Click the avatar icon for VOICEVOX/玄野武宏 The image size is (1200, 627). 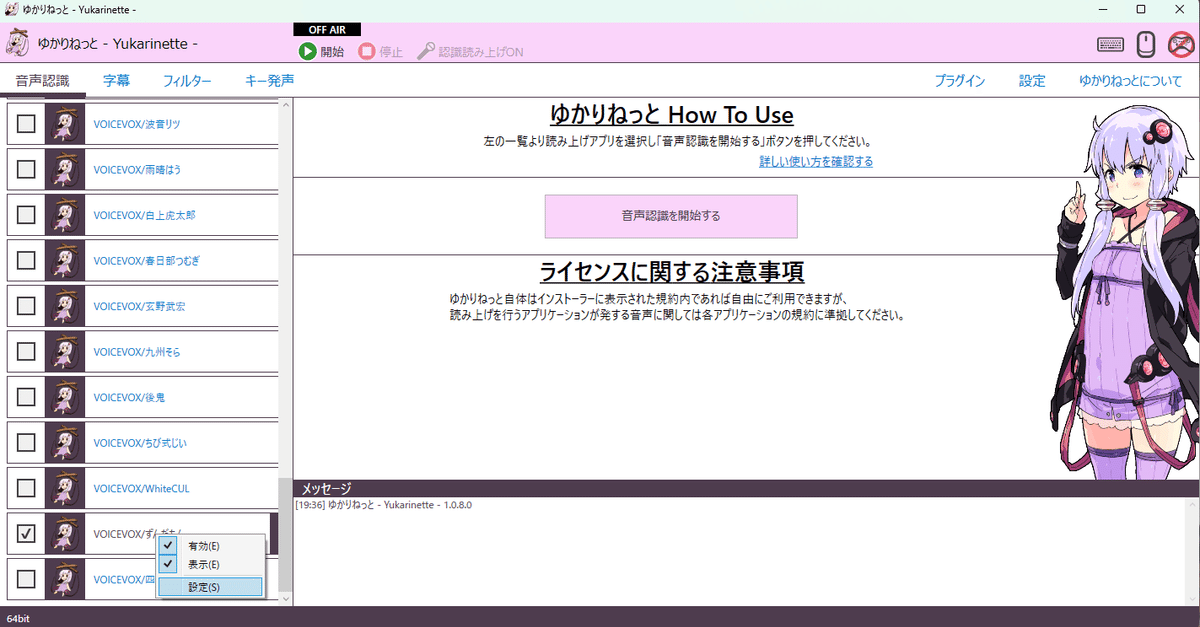pos(67,306)
